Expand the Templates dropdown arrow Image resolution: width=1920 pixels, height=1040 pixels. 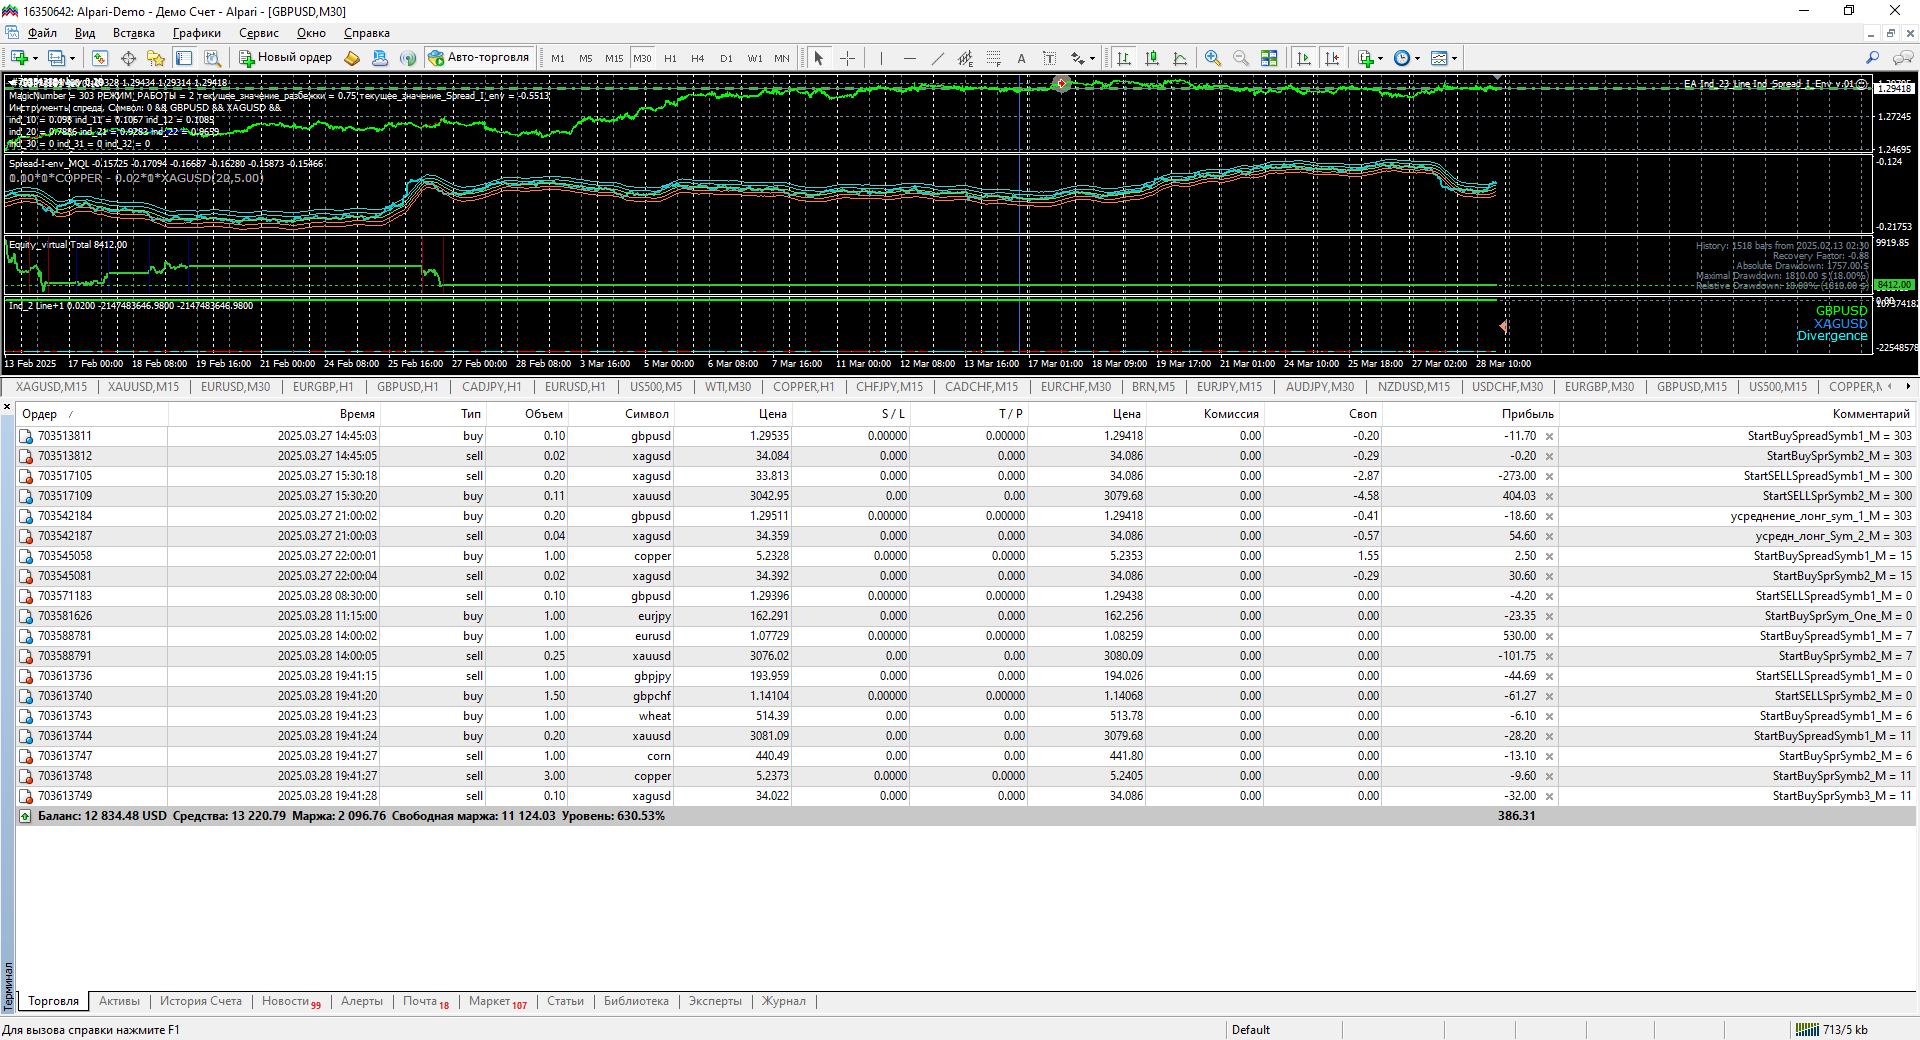[1455, 58]
